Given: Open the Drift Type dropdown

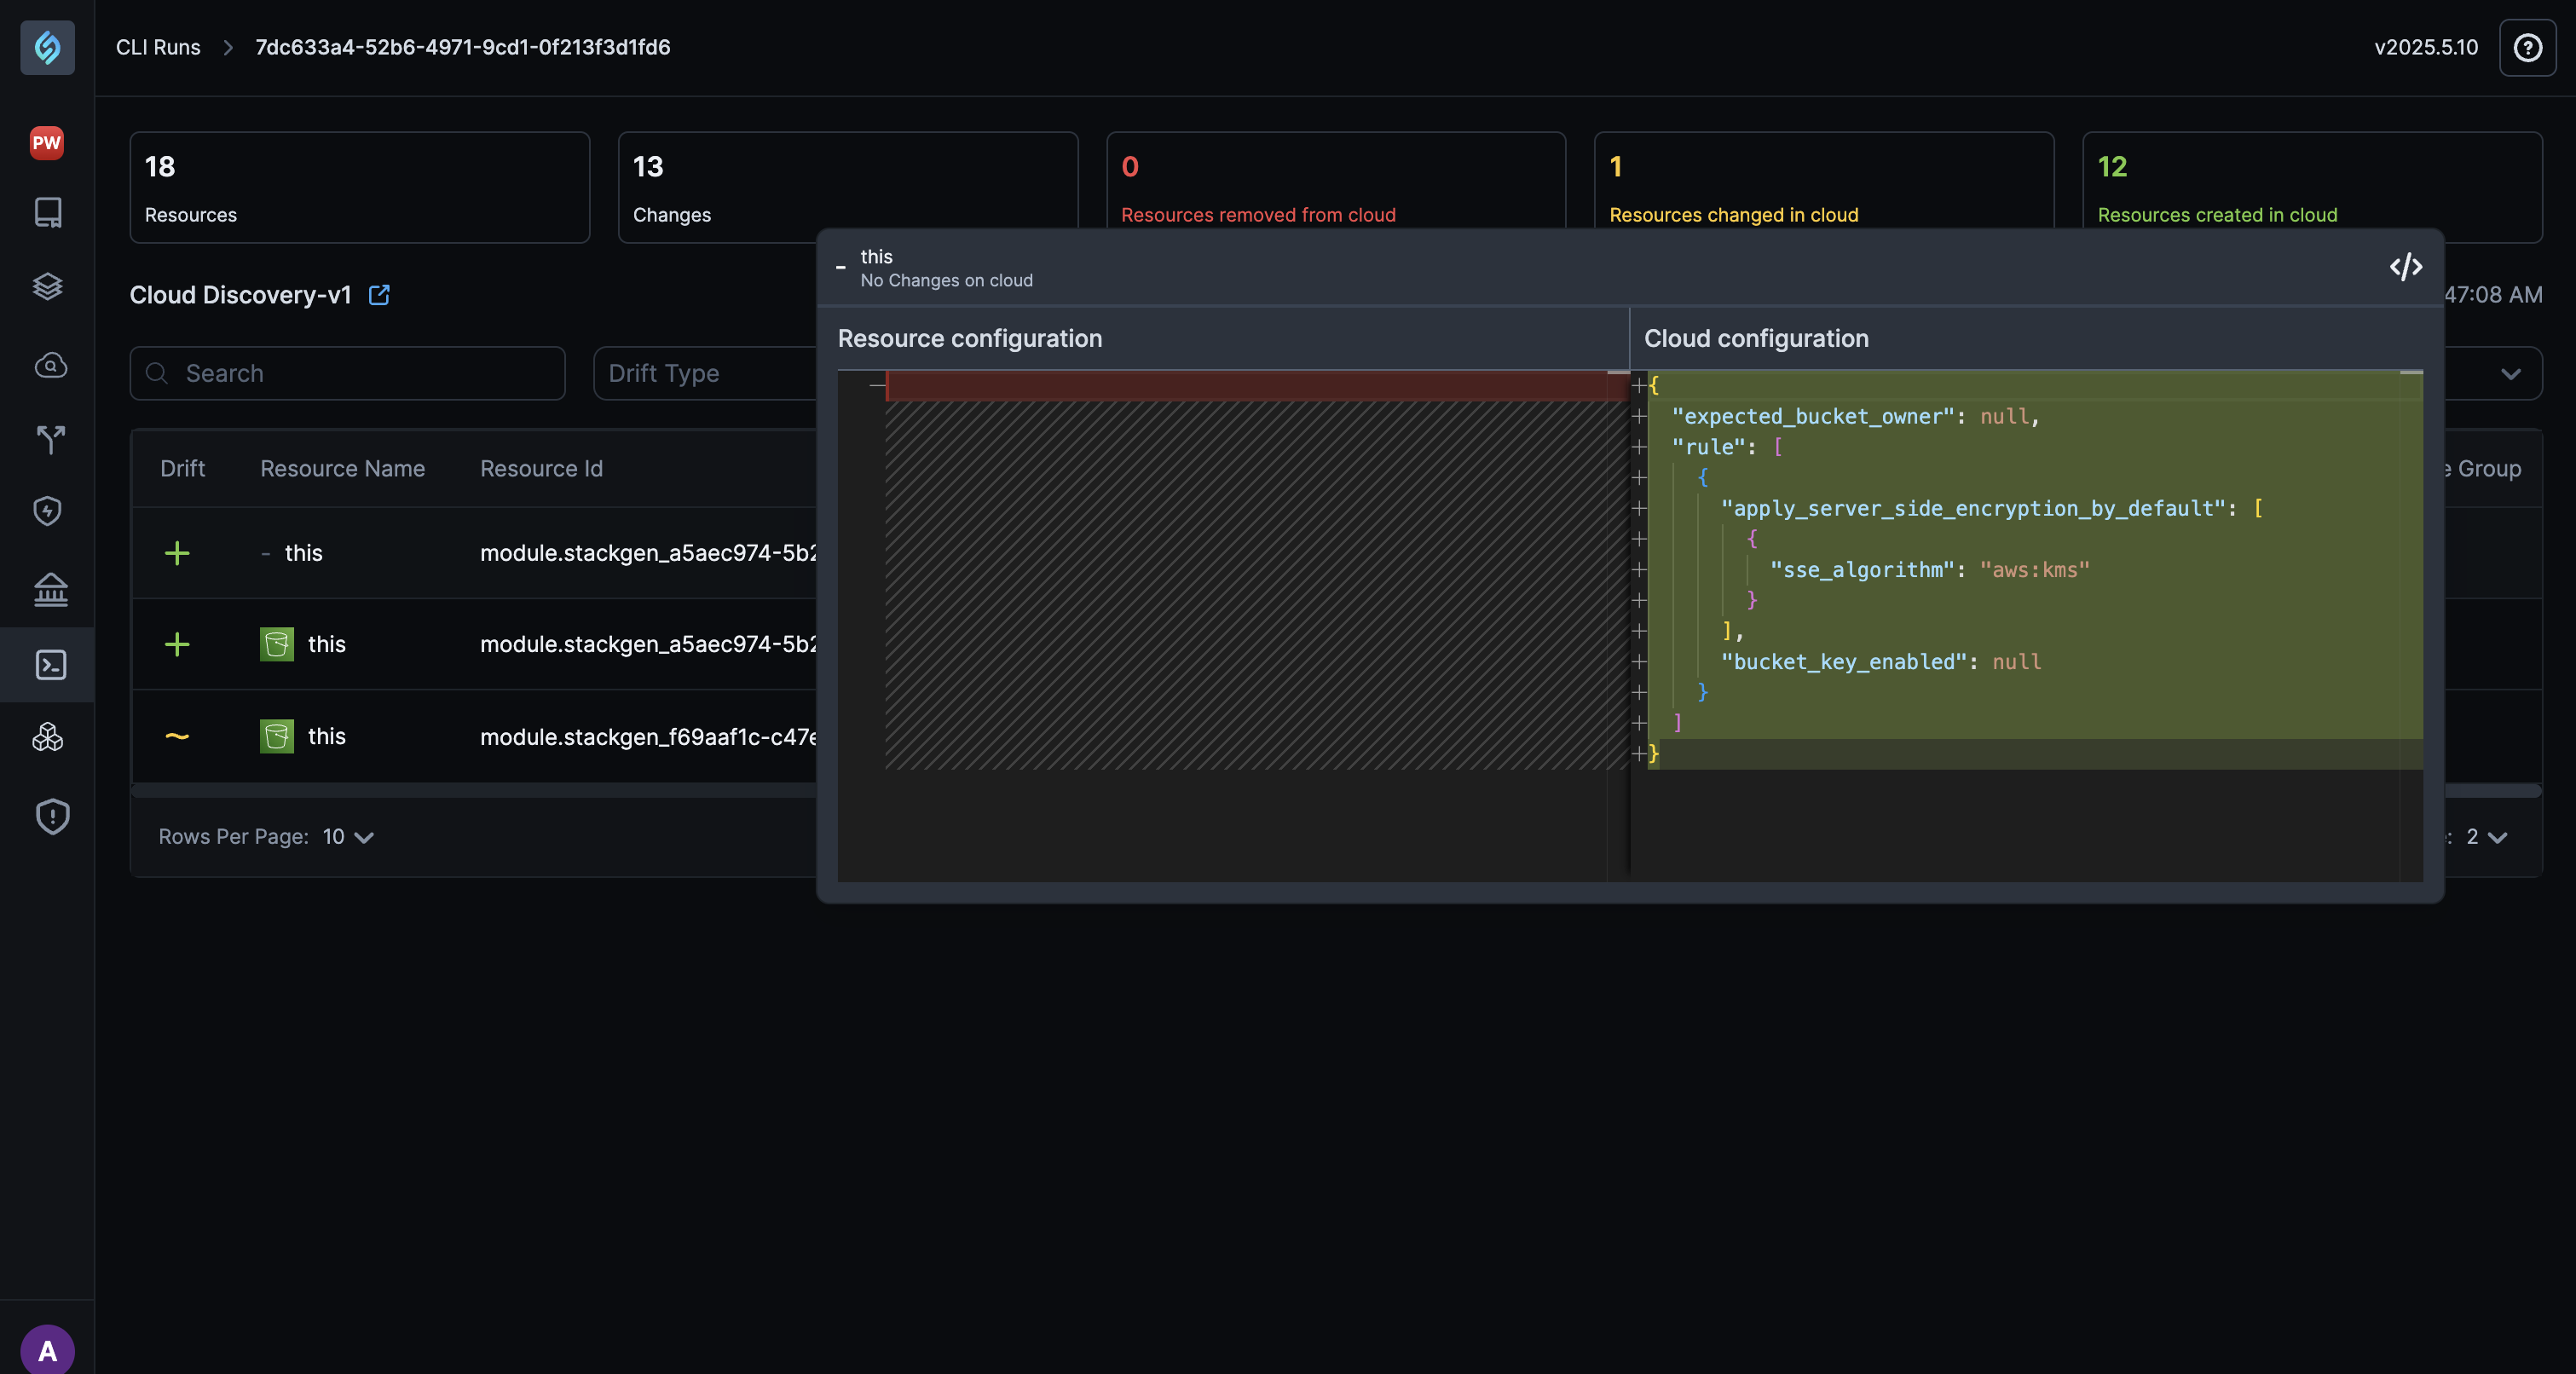Looking at the screenshot, I should 705,373.
